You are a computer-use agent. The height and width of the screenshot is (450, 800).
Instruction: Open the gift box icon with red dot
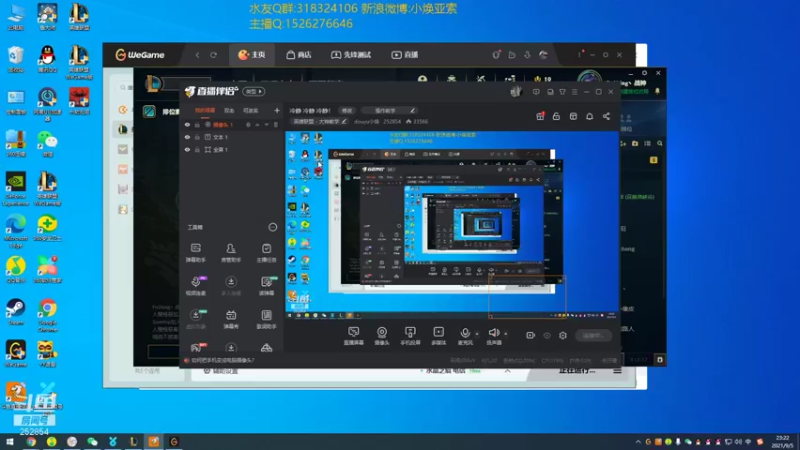[x=540, y=116]
